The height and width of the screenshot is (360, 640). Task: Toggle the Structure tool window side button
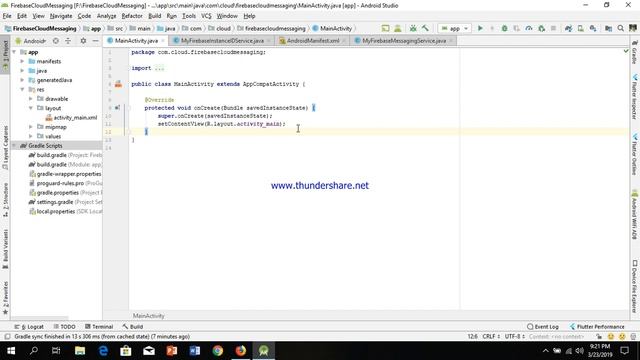[x=5, y=200]
